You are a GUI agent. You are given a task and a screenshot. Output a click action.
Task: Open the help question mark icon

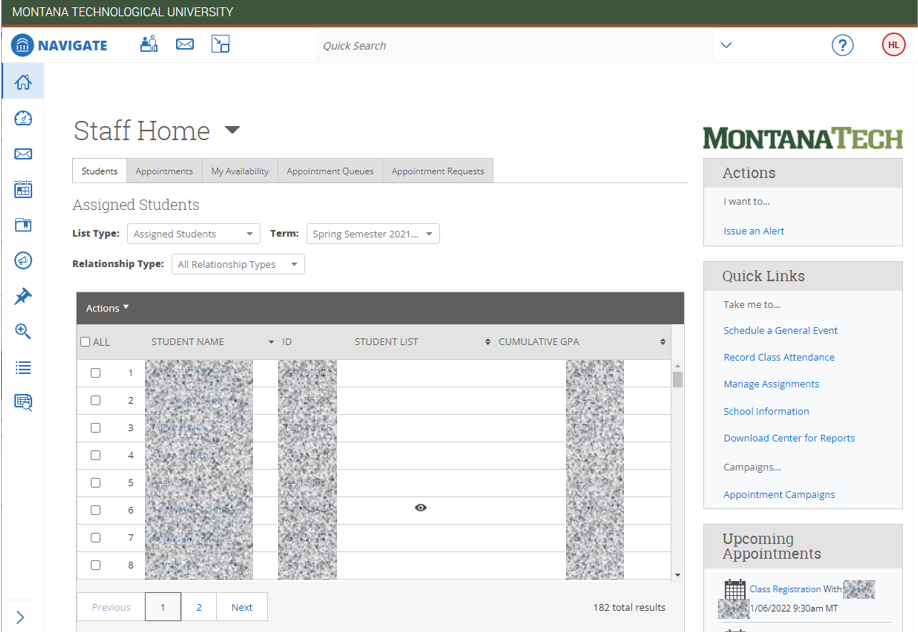click(842, 45)
